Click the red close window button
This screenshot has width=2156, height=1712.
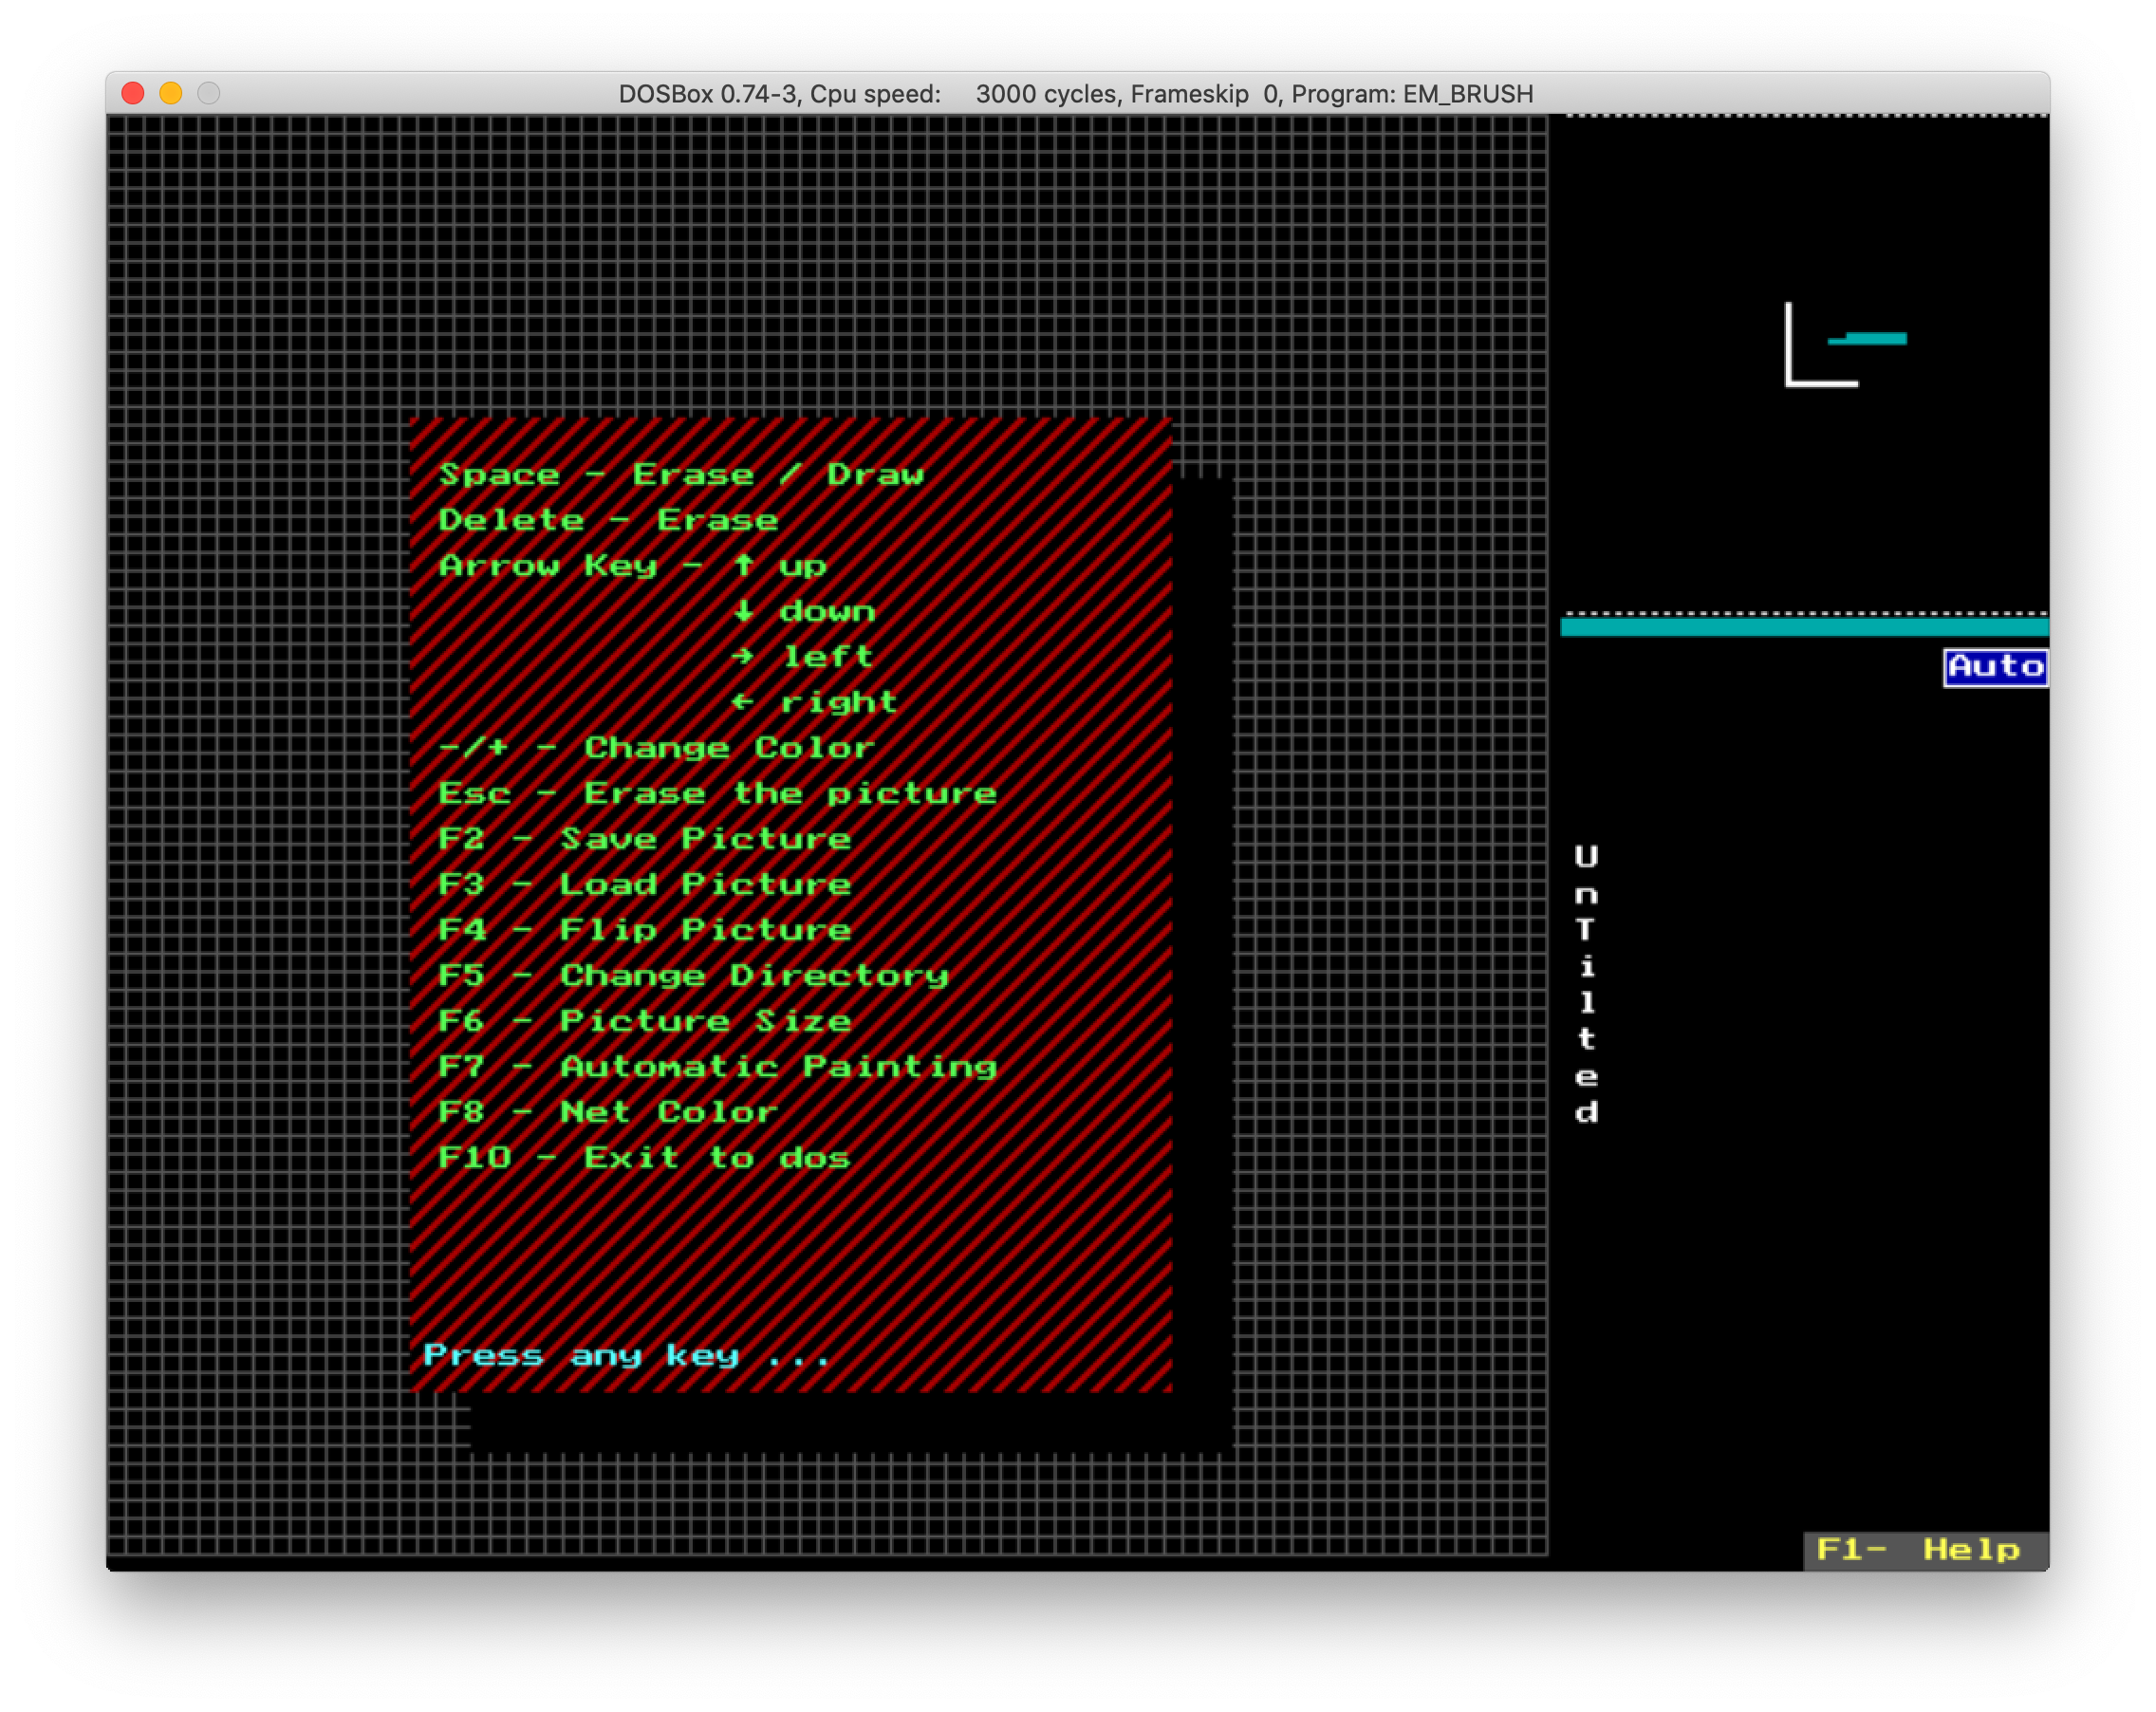[133, 93]
